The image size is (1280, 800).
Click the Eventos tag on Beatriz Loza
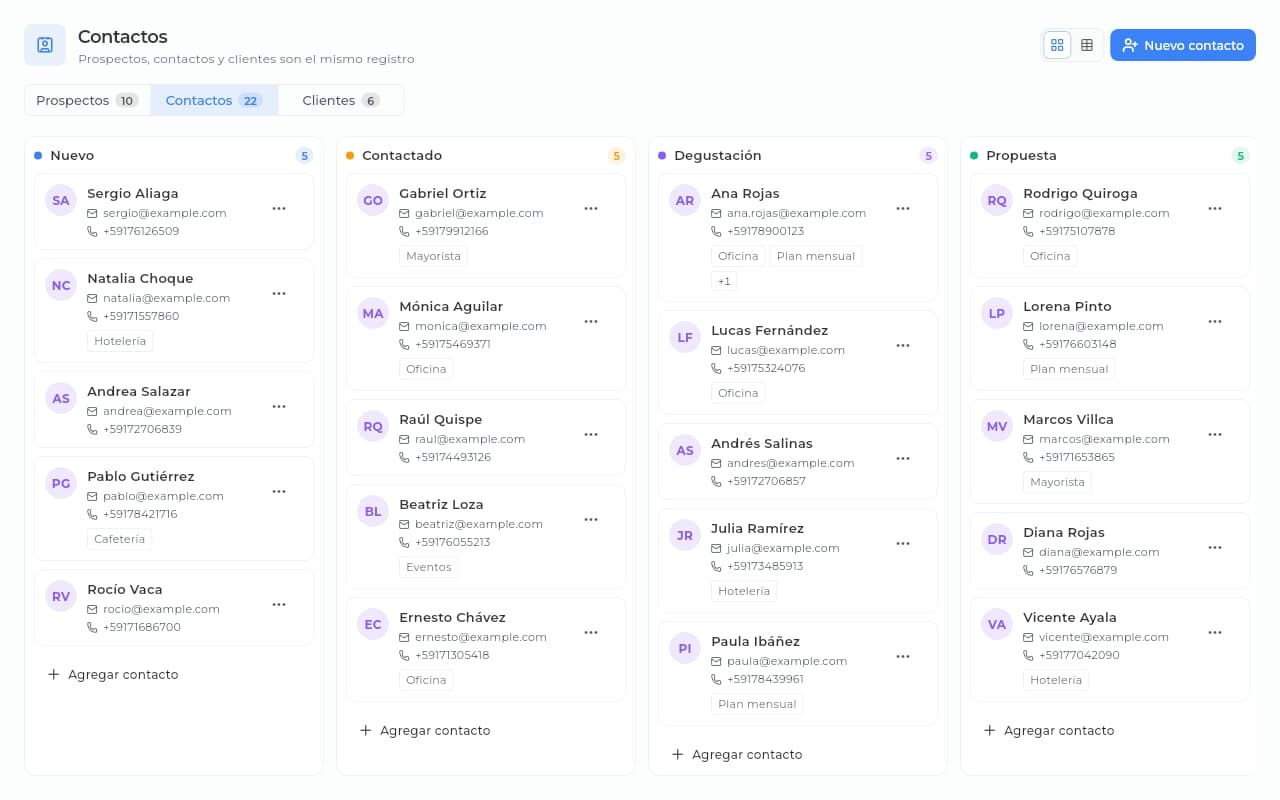428,567
